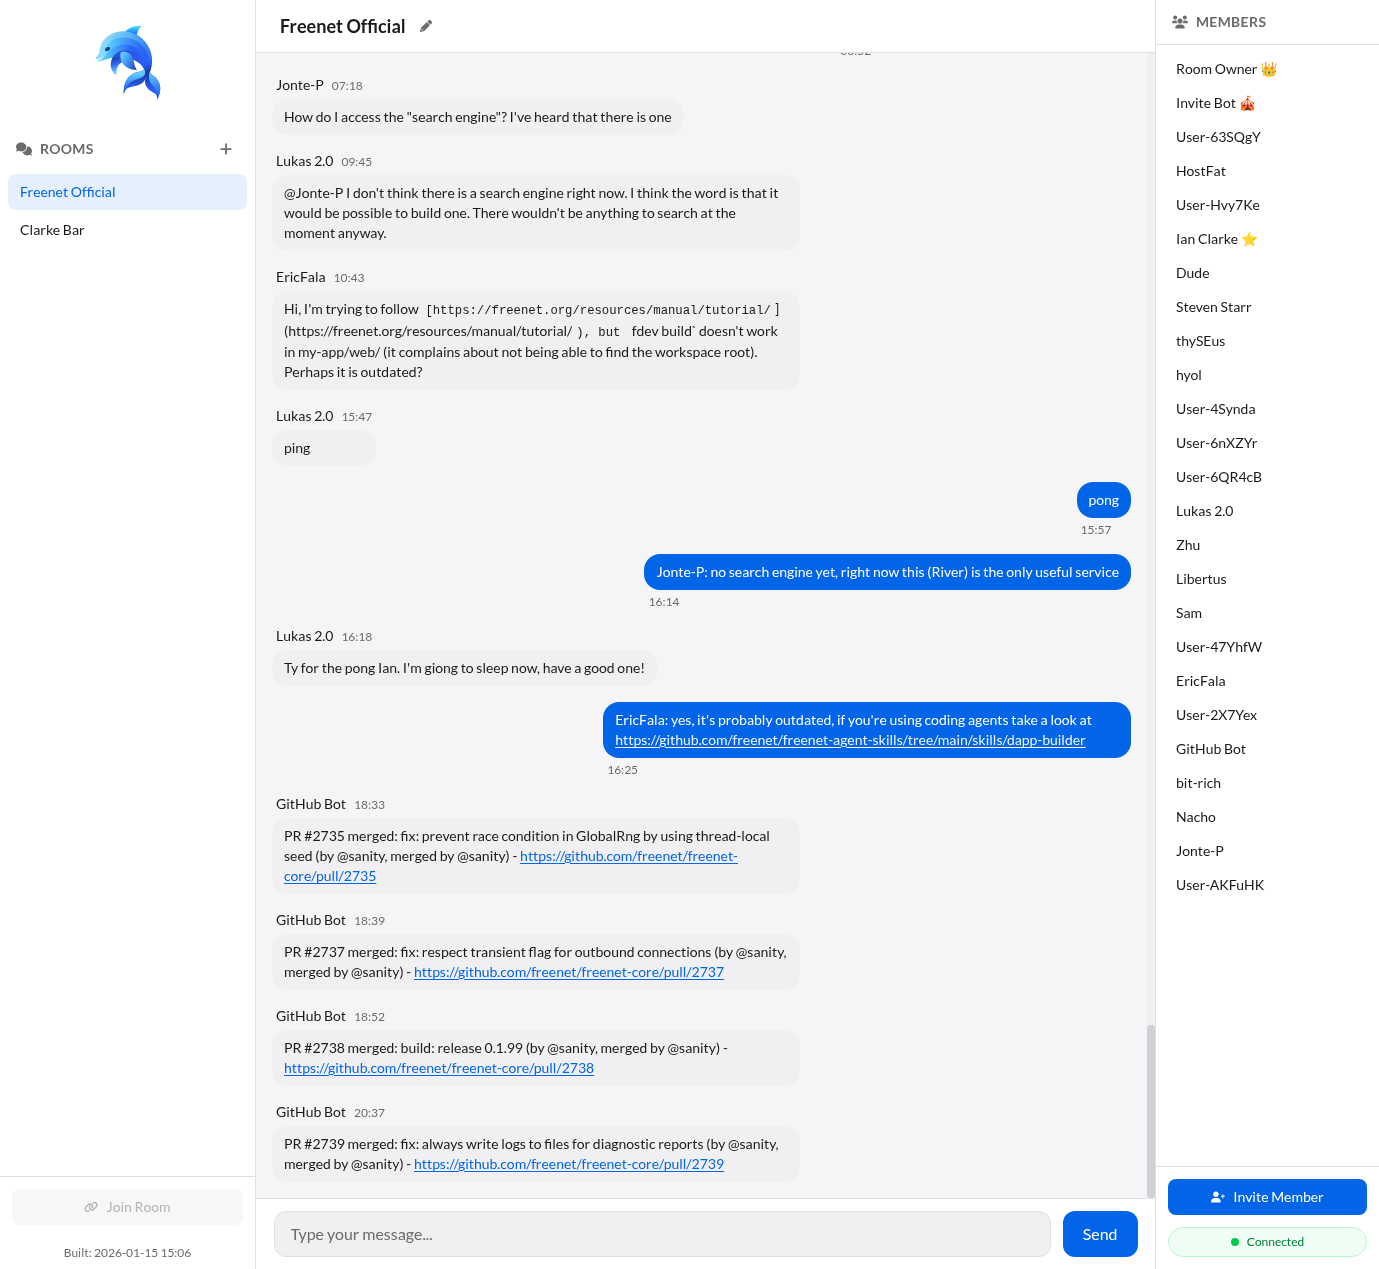Click the message input field
This screenshot has height=1269, width=1379.
pyautogui.click(x=662, y=1234)
